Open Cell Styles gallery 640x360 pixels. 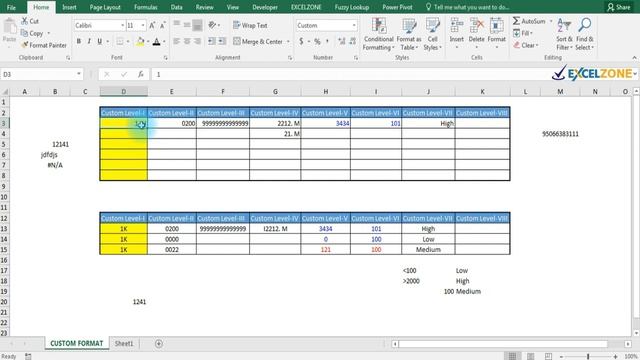pyautogui.click(x=432, y=34)
